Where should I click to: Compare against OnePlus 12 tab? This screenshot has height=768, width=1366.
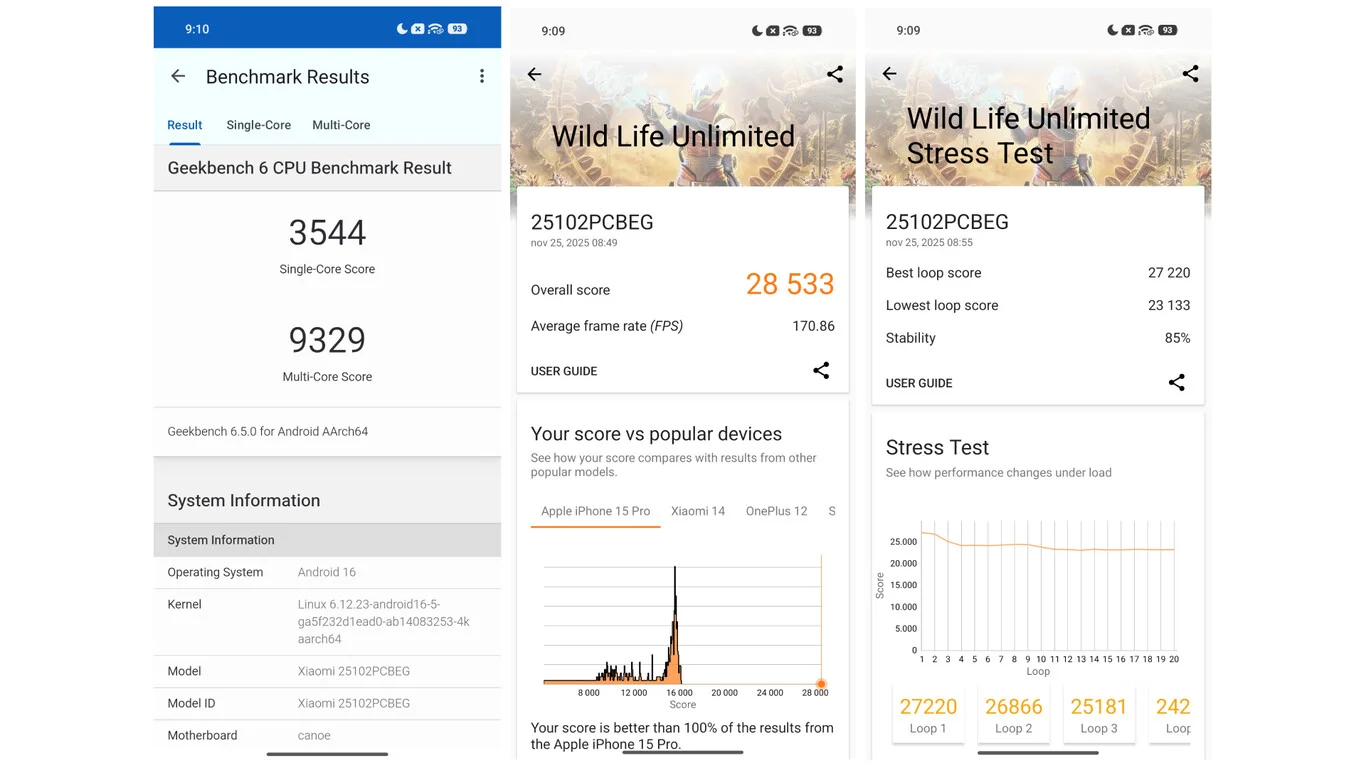[776, 511]
